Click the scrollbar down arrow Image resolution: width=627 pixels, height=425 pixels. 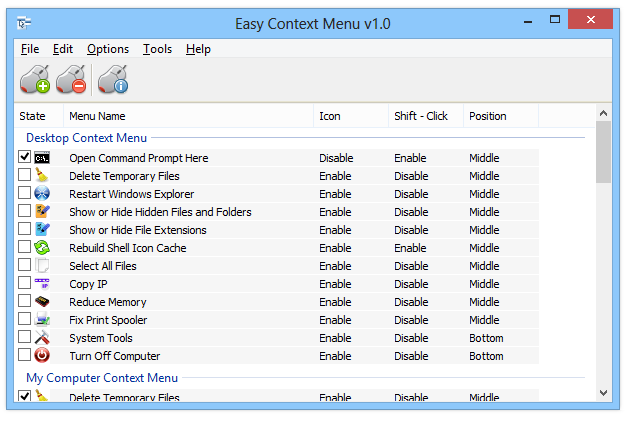coord(603,393)
